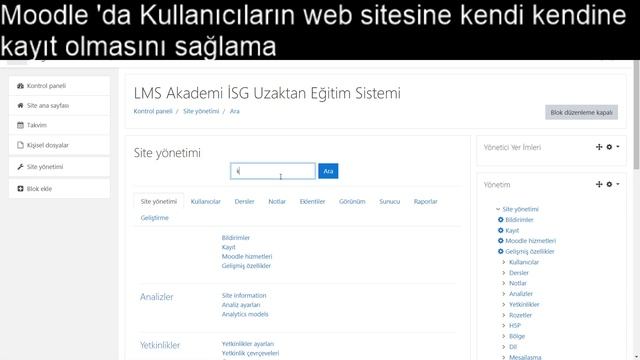This screenshot has height=360, width=640.
Task: Click the Kişisel dosyalar file icon
Action: click(20, 145)
